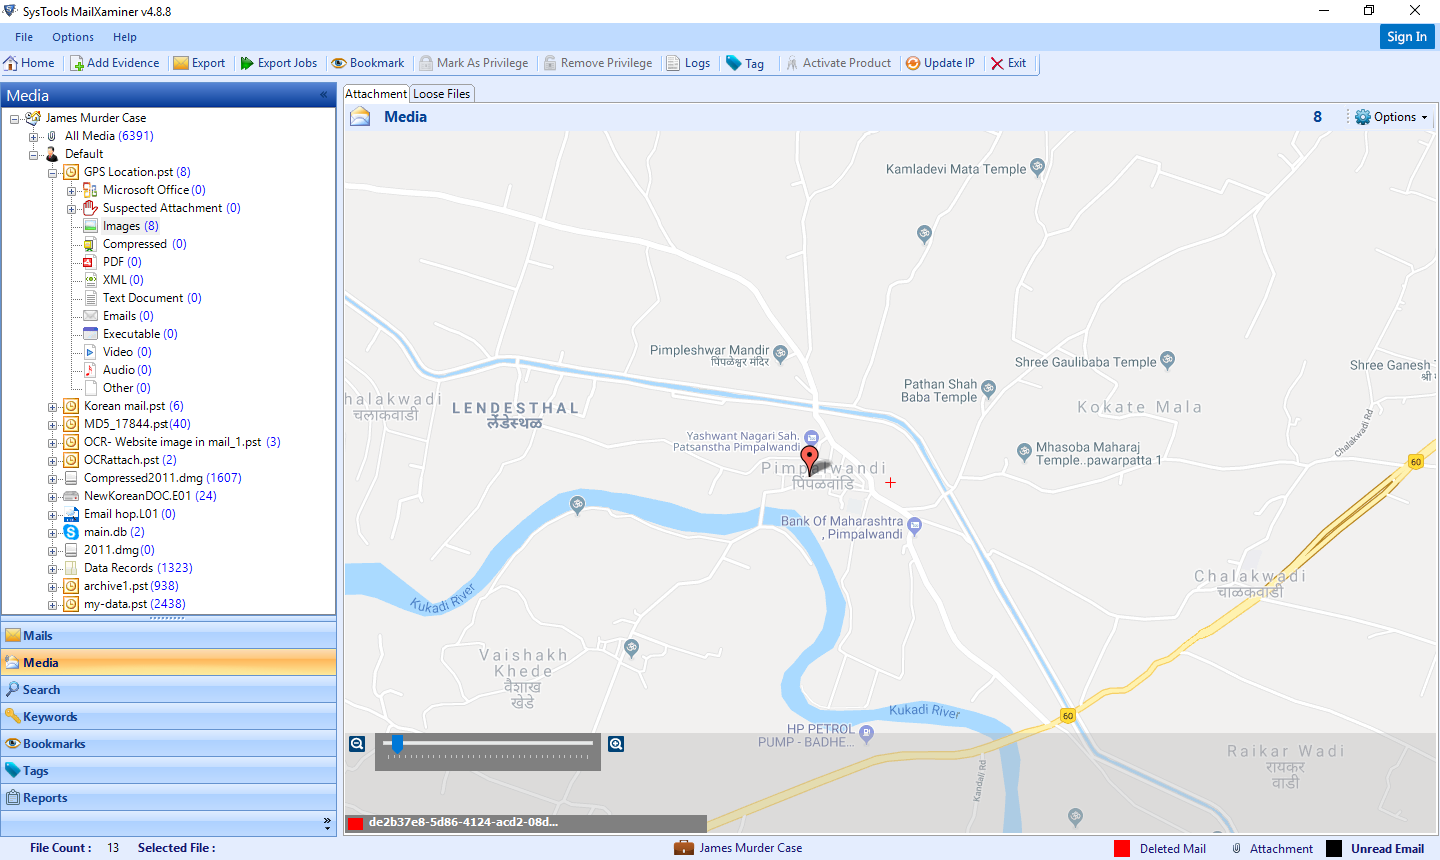Collapse the James Murder Case tree node
Viewport: 1440px width, 860px height.
15,118
